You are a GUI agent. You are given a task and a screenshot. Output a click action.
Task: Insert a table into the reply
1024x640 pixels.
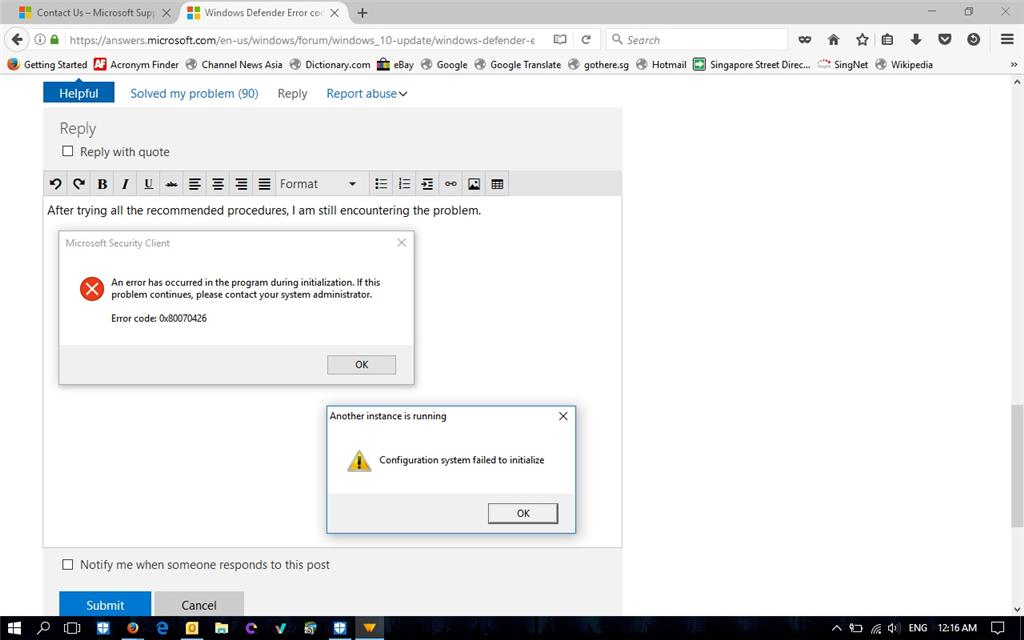pyautogui.click(x=497, y=183)
